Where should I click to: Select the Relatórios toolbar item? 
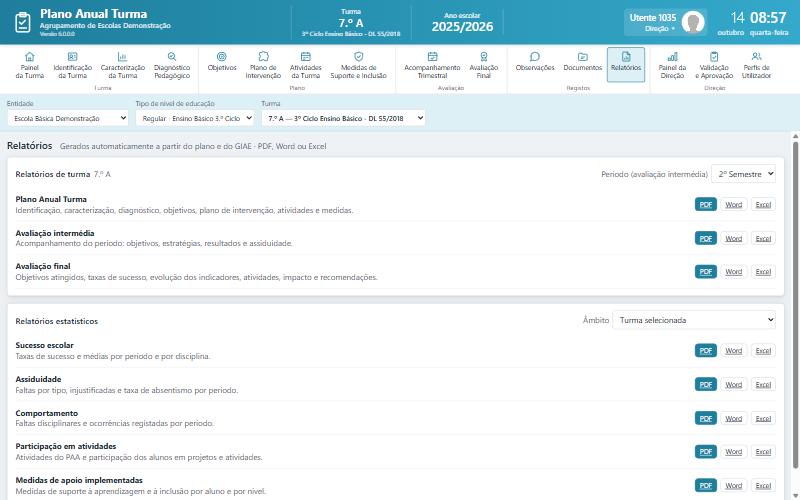point(626,65)
